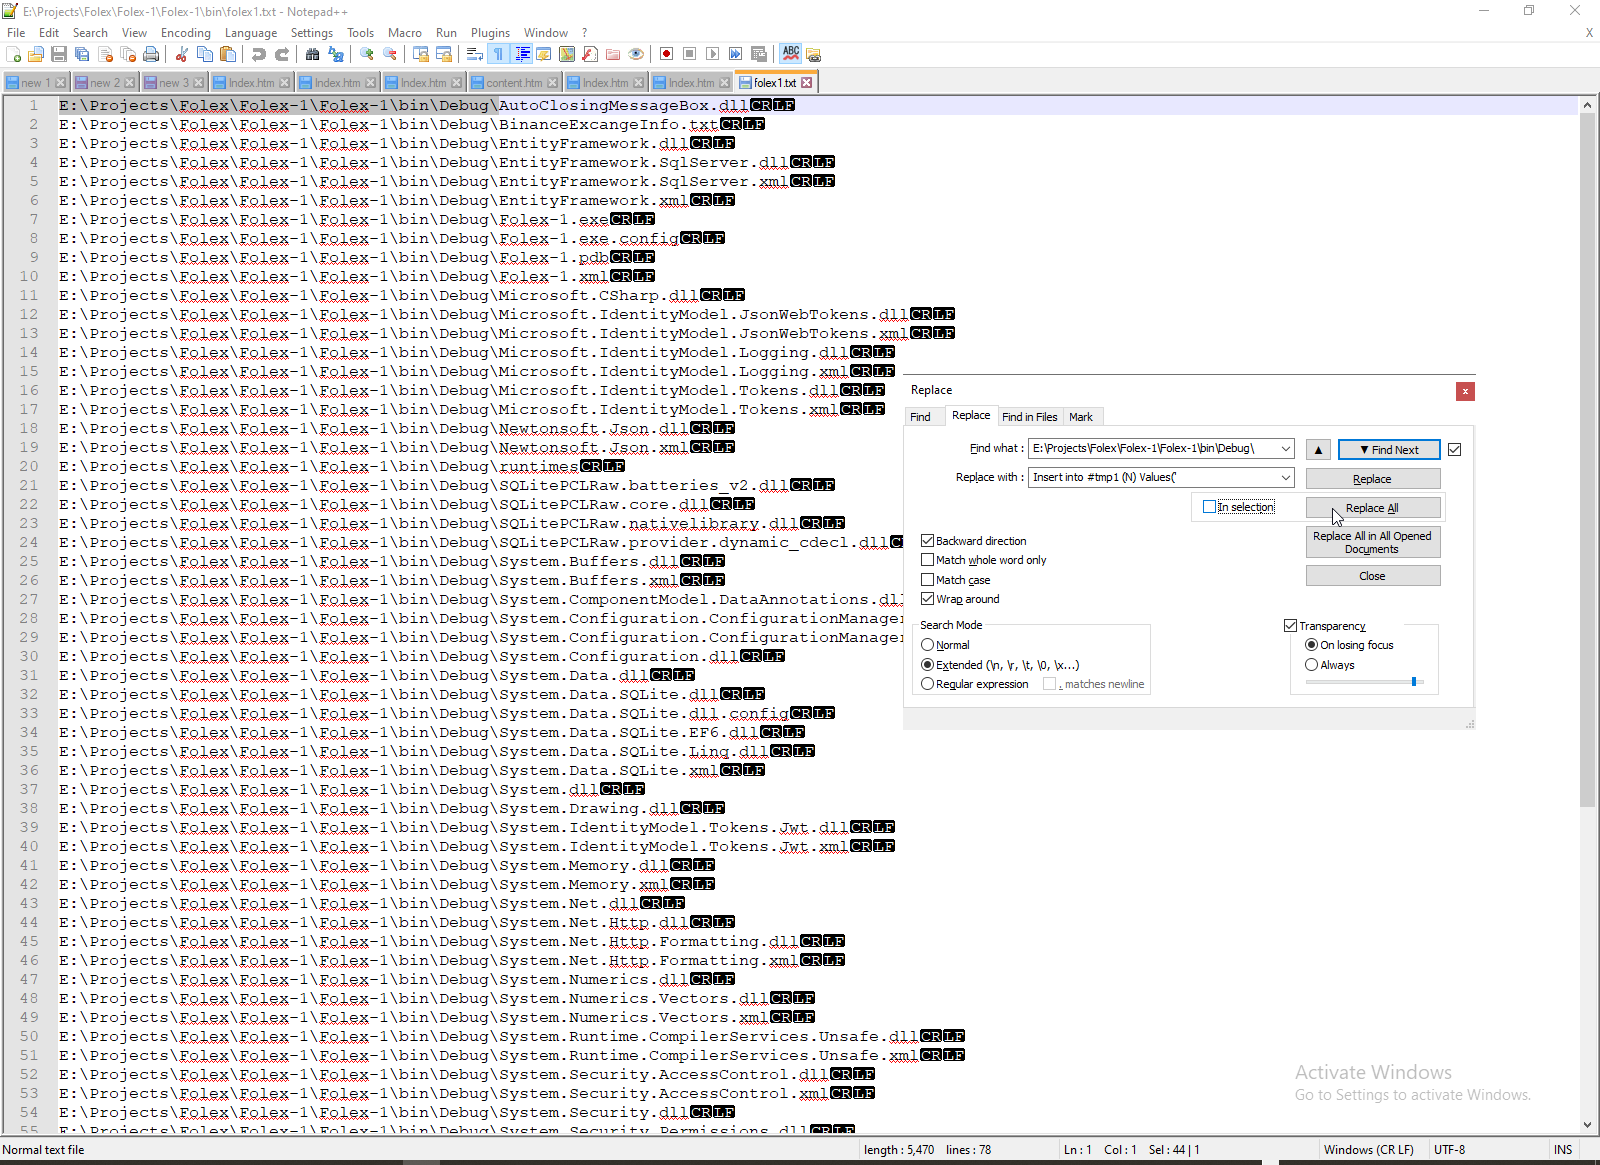Click the New file toolbar icon
1600x1165 pixels.
[14, 54]
